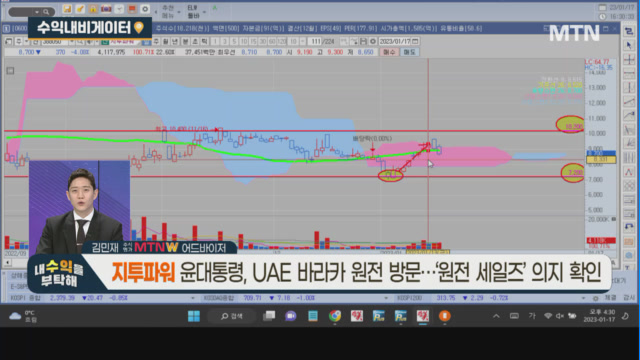The height and width of the screenshot is (360, 640).
Task: Open the ELW 툴바 menu
Action: pos(196,12)
